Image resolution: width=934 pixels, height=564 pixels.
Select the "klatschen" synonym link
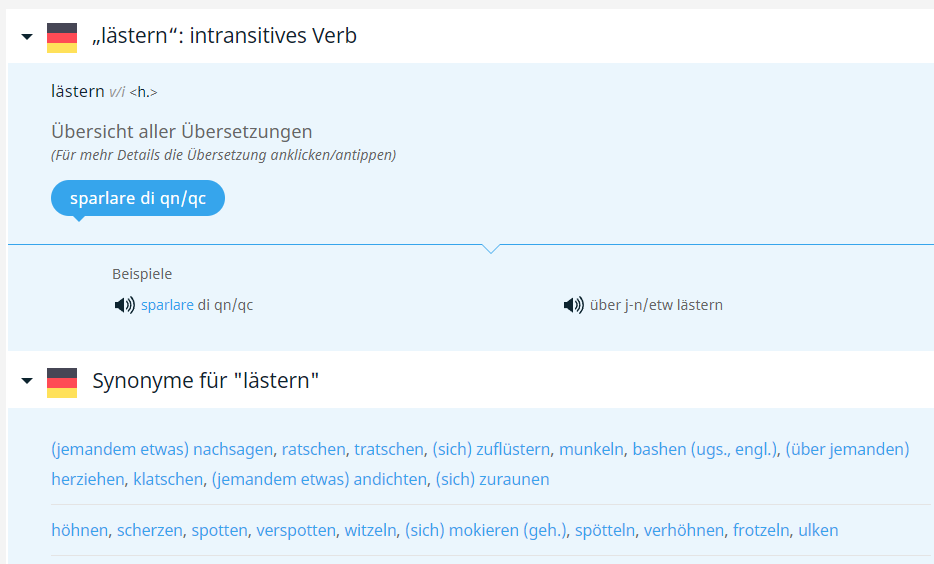pos(167,479)
